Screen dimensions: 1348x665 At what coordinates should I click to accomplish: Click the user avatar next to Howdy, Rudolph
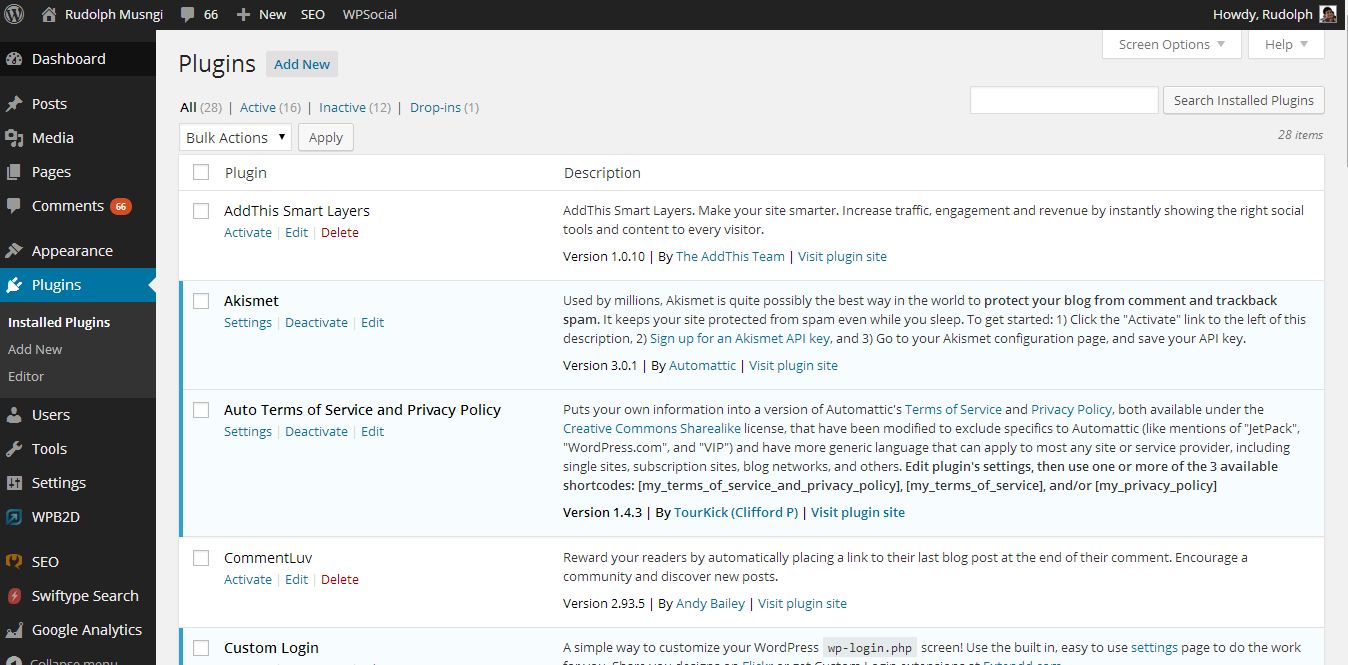click(x=1328, y=14)
